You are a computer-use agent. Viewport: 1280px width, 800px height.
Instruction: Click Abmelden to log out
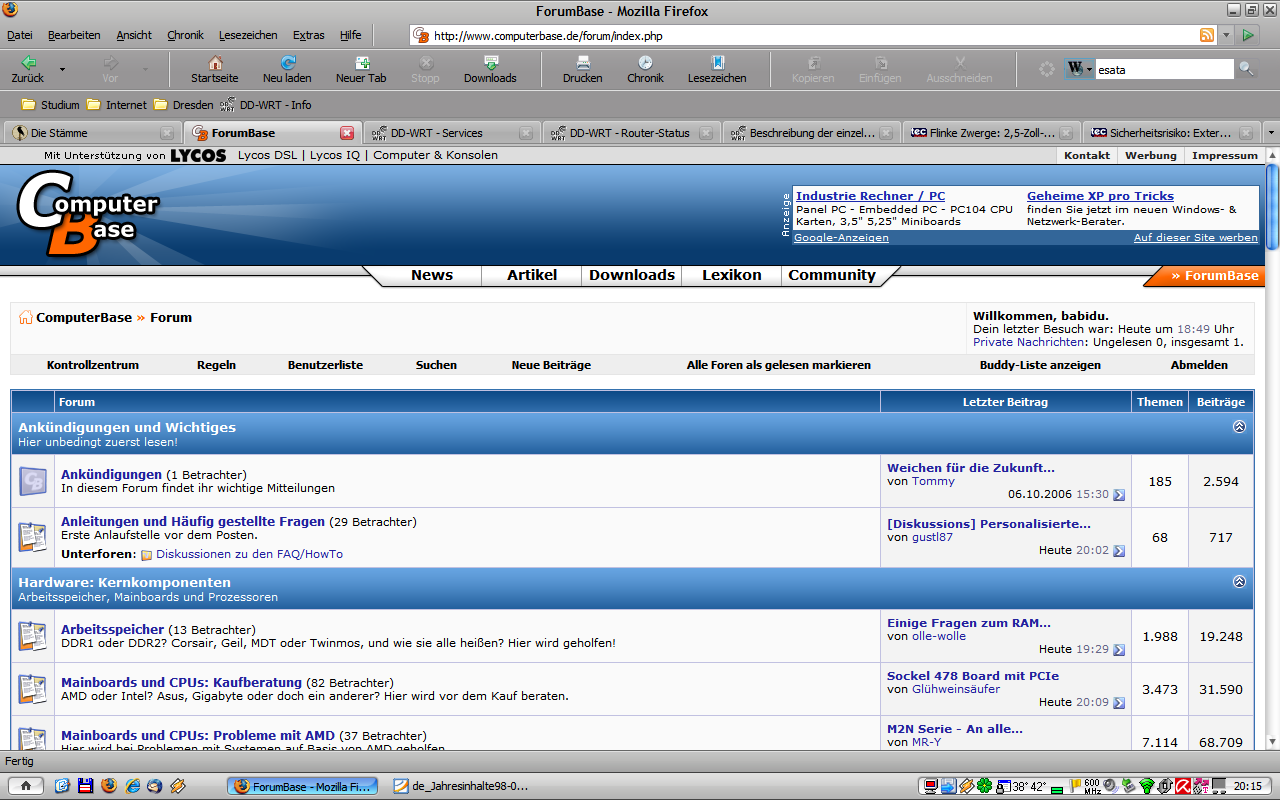[x=1199, y=365]
